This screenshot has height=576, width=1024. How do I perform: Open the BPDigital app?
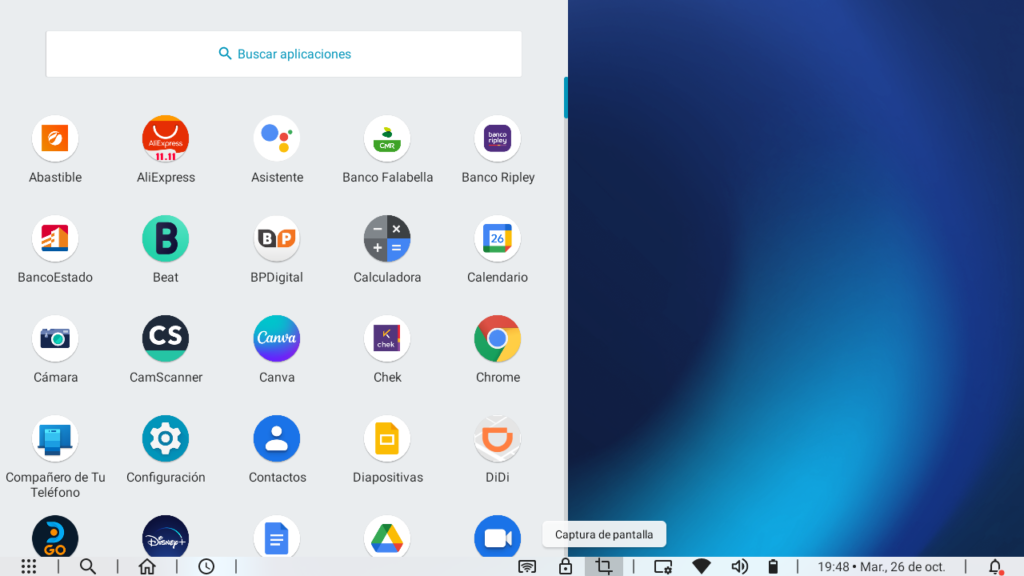point(277,239)
